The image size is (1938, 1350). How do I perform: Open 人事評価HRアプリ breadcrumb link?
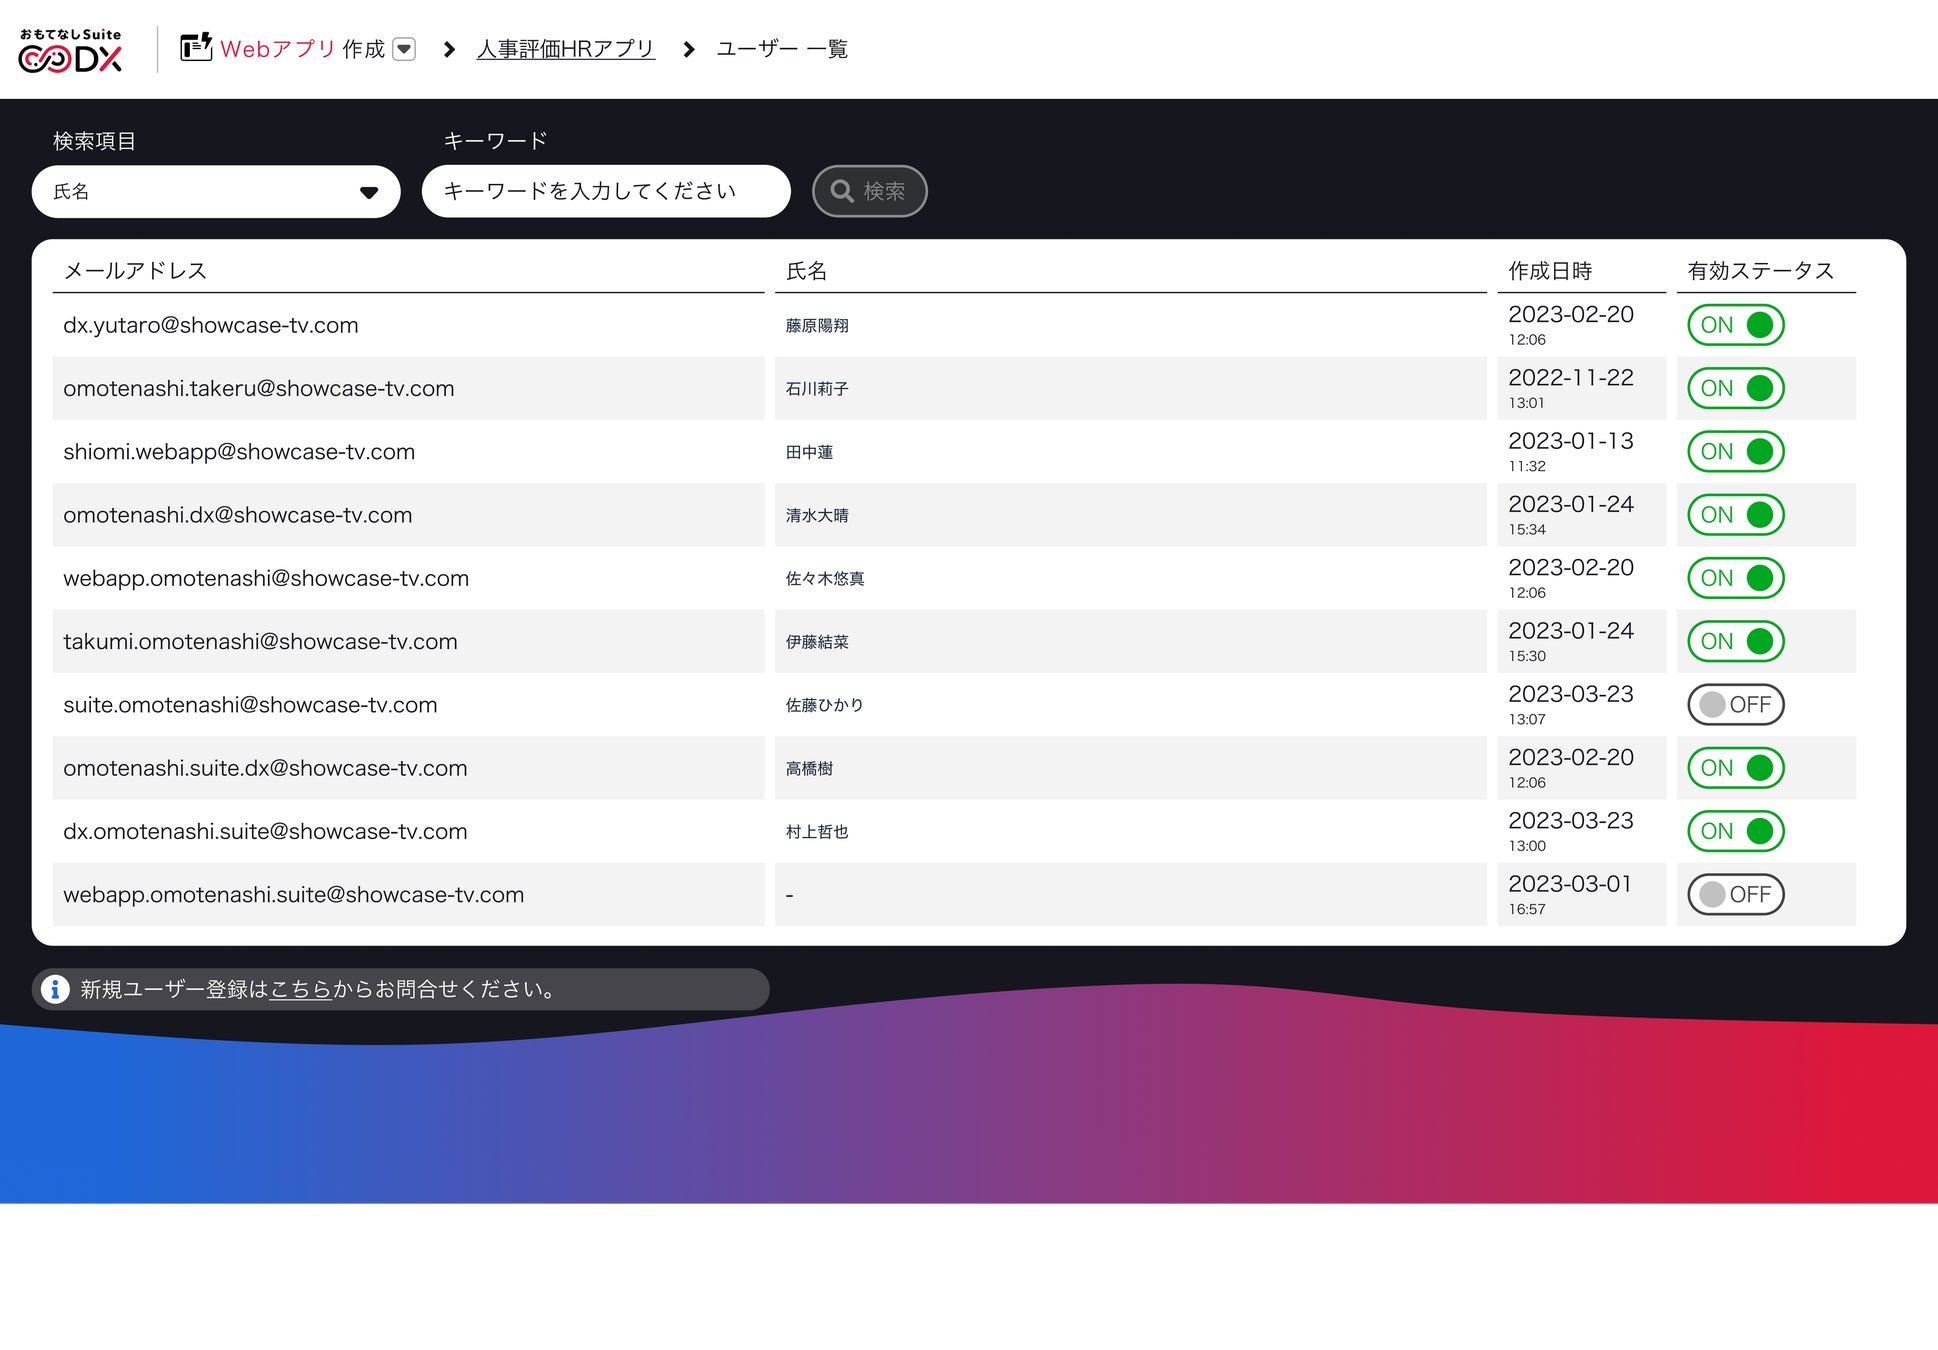(x=565, y=49)
